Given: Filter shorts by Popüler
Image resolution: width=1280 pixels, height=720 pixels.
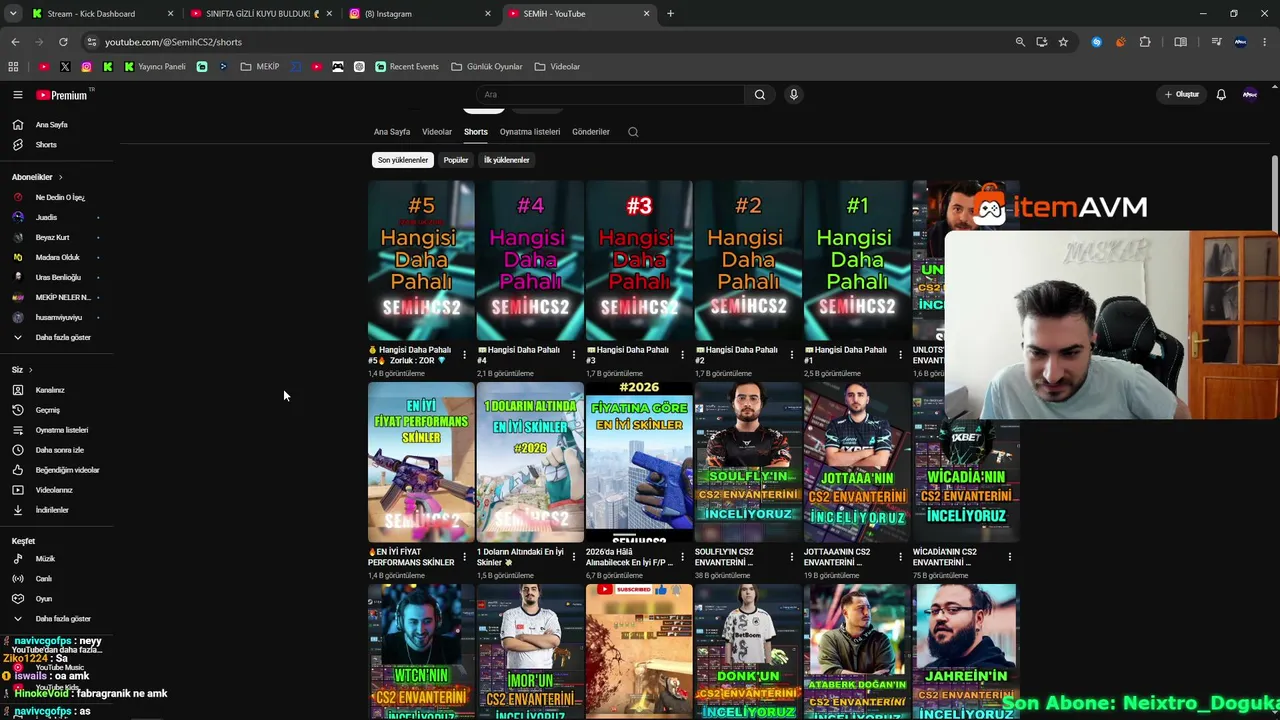Looking at the screenshot, I should coord(456,160).
